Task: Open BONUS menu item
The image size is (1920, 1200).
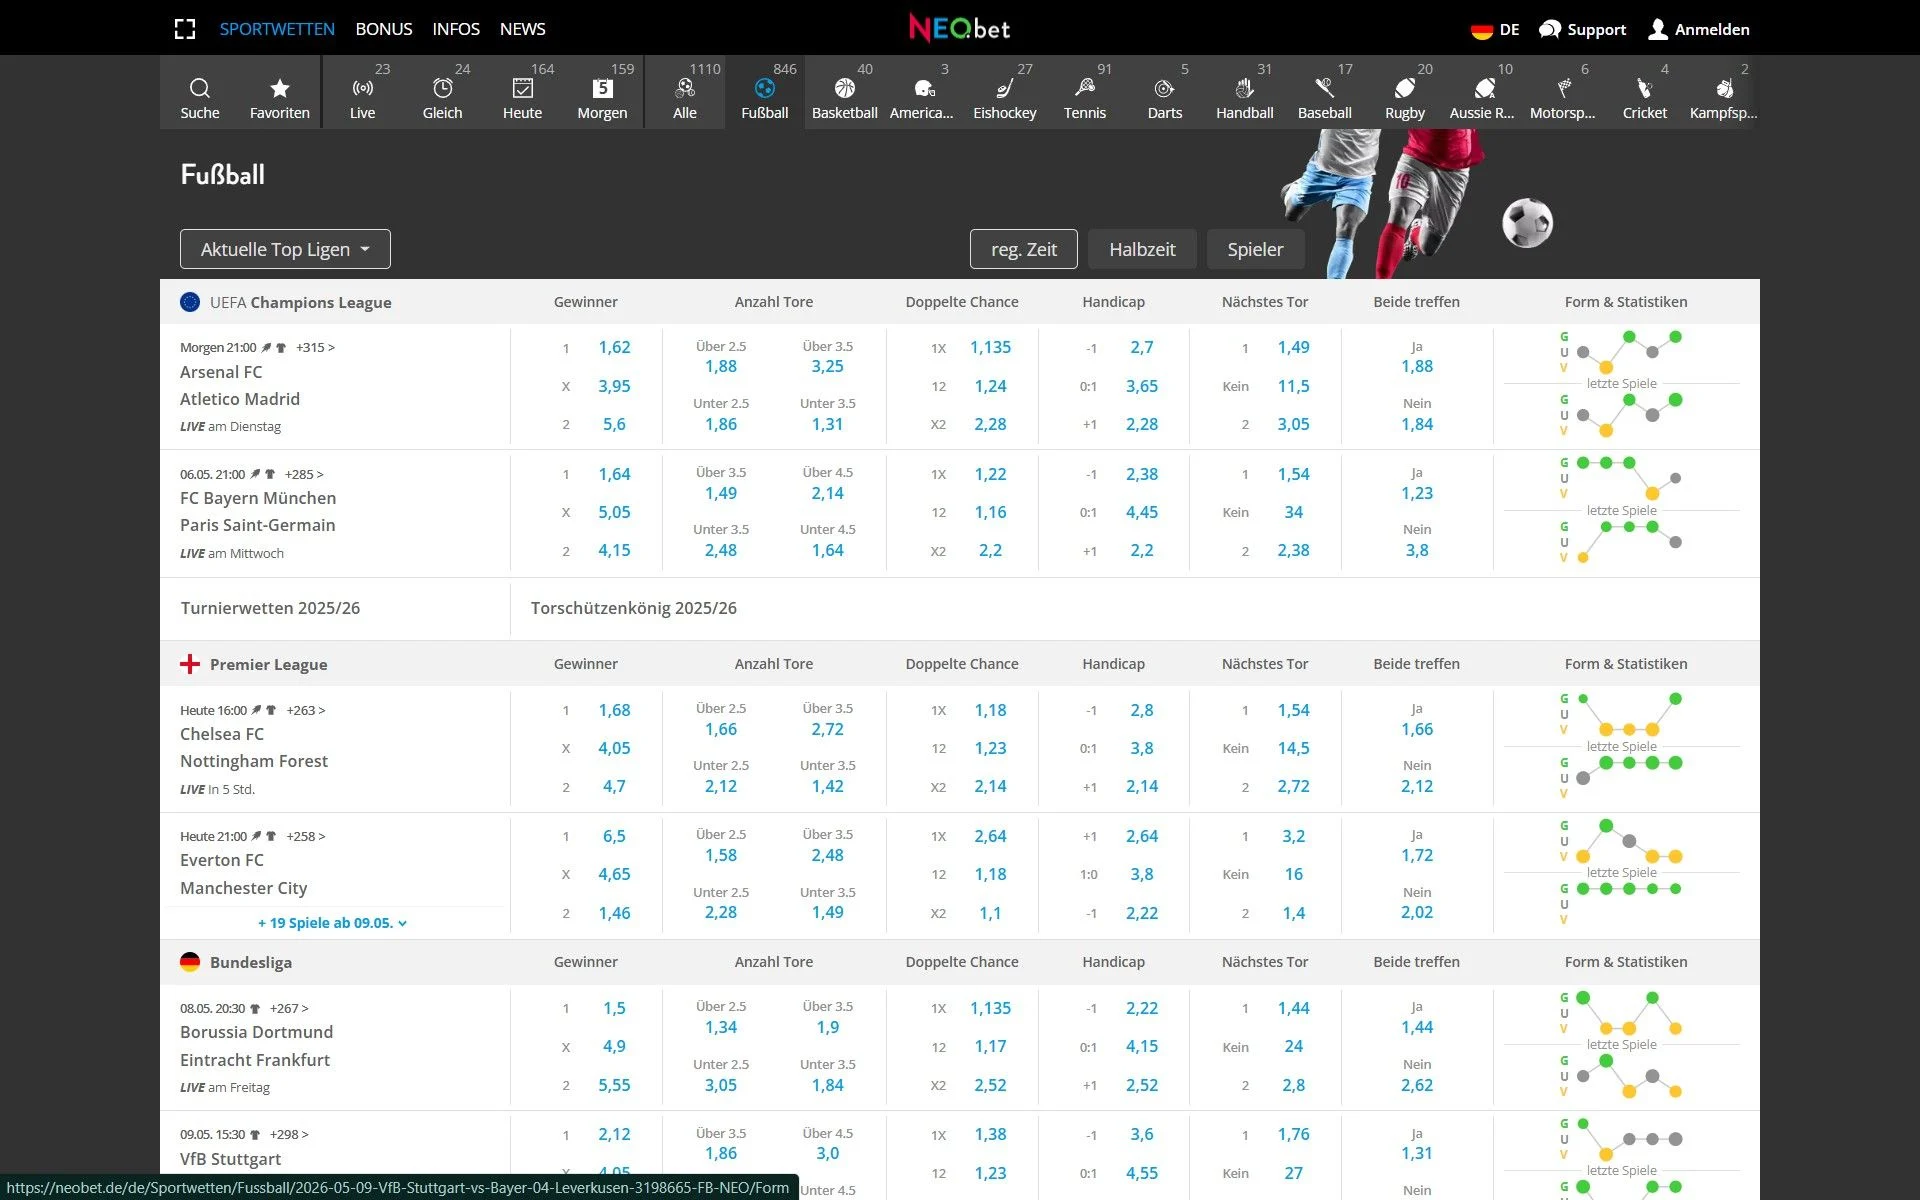Action: (x=384, y=29)
